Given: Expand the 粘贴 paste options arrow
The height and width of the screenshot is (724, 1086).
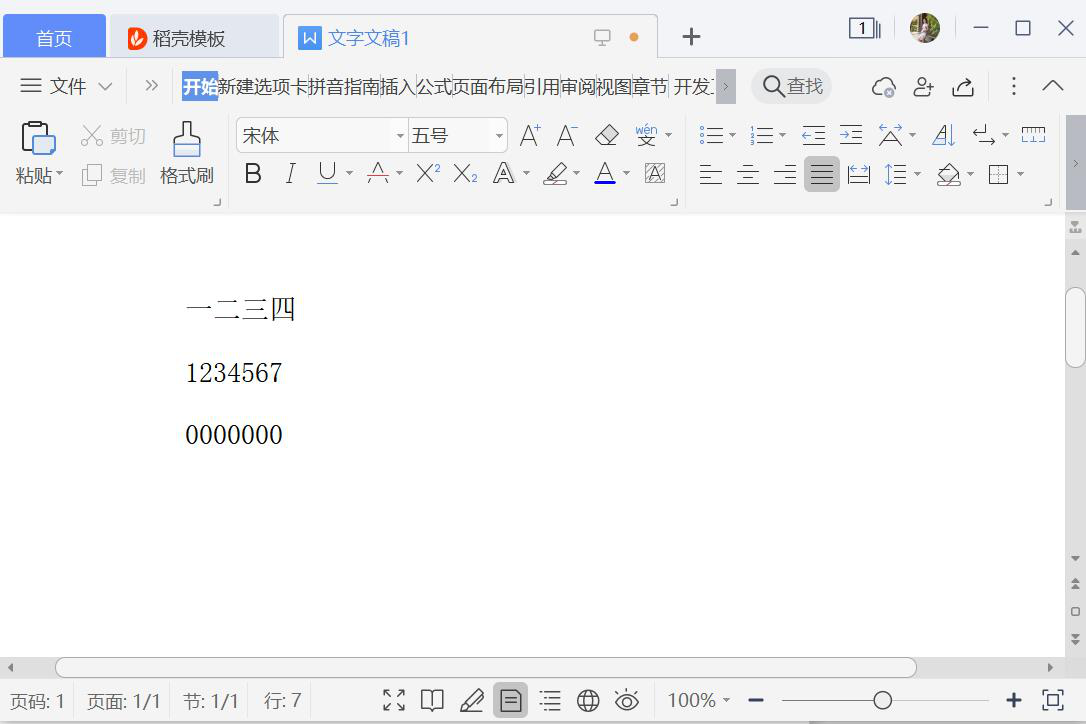Looking at the screenshot, I should pyautogui.click(x=60, y=173).
